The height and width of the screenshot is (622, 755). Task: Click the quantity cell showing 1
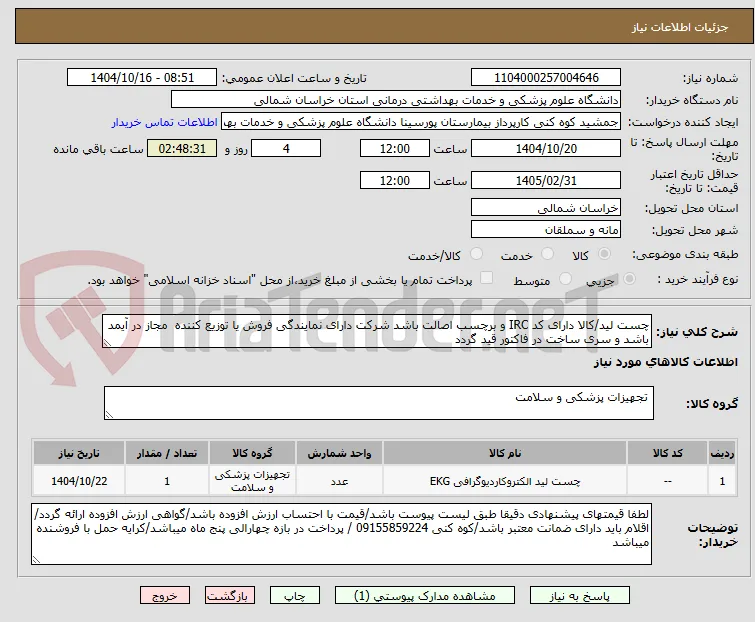(167, 481)
